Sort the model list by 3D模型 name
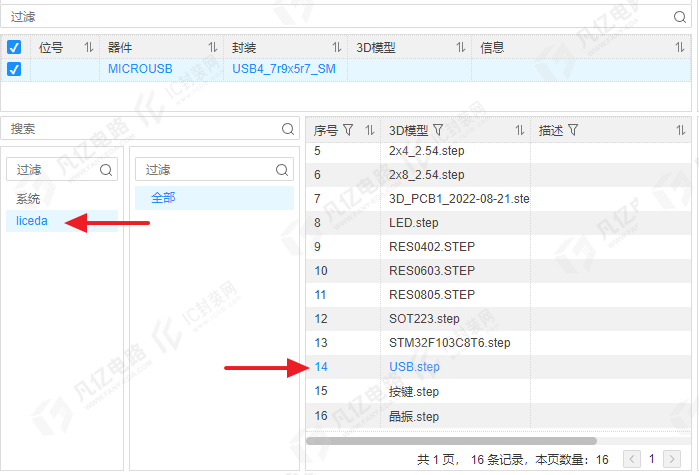This screenshot has width=699, height=475. tap(519, 130)
